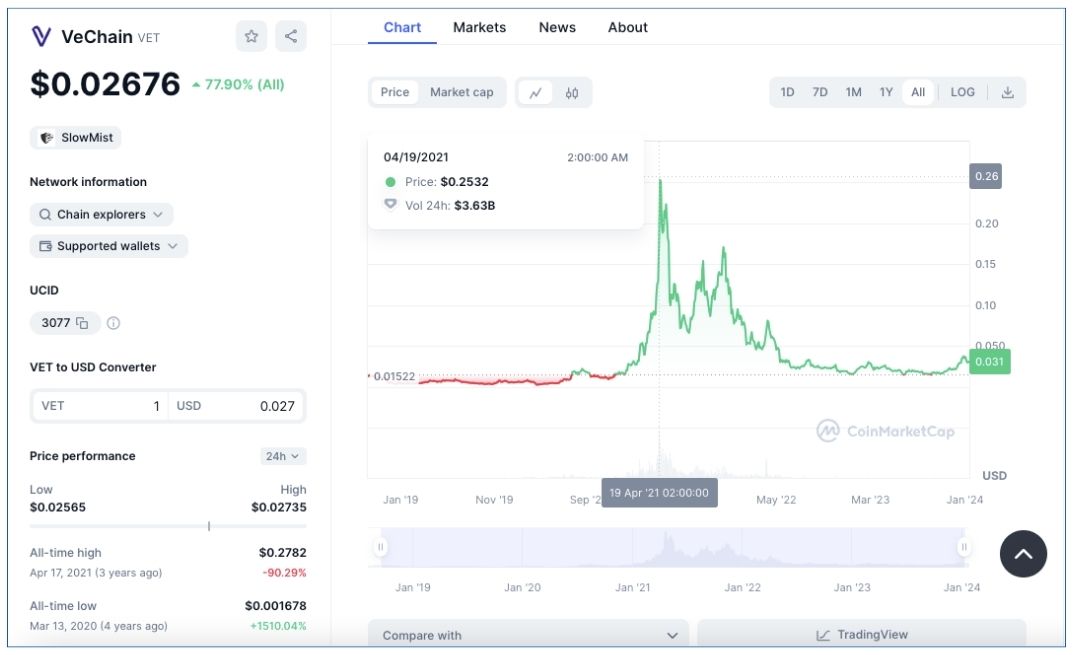Switch to the Markets tab
Screen dimensions: 1073x655
click(480, 27)
